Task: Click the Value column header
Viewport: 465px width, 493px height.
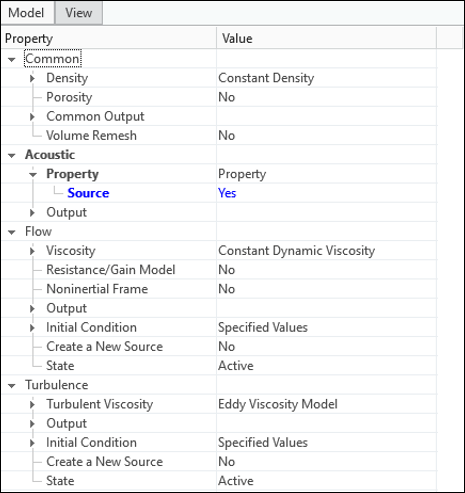Action: 327,38
